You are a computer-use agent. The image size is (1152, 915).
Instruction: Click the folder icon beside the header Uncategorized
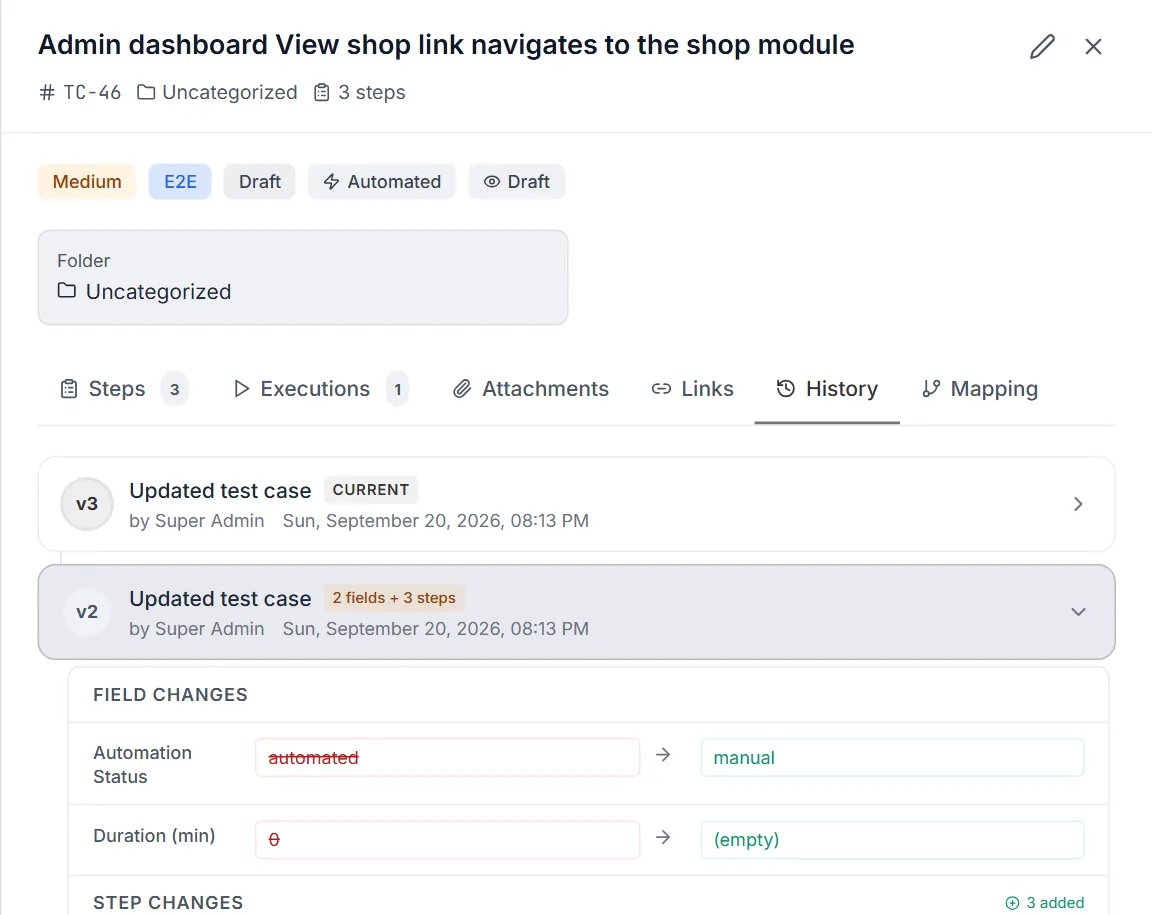(146, 93)
